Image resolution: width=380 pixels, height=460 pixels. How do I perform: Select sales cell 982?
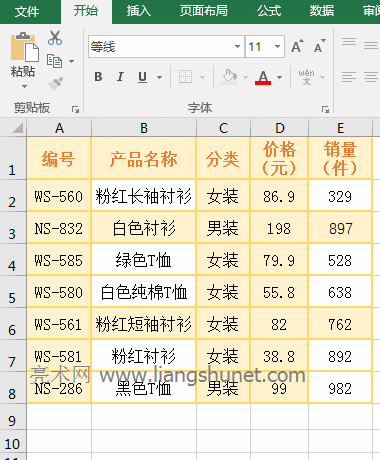tap(340, 388)
